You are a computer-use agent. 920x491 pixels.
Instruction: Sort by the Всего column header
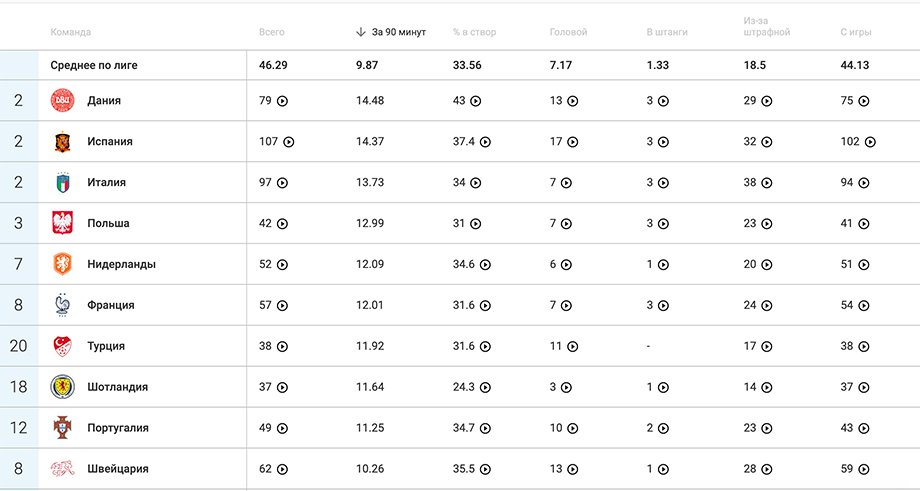272,32
